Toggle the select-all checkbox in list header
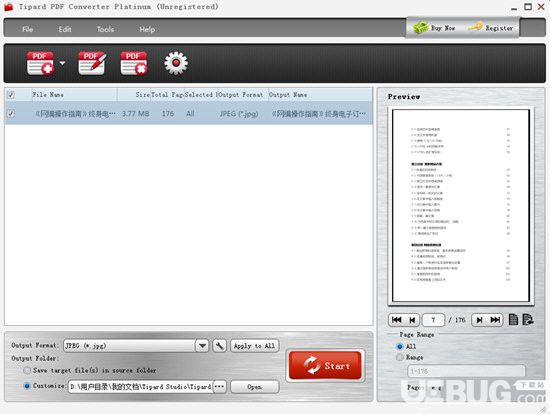The width and height of the screenshot is (550, 414). (x=11, y=95)
